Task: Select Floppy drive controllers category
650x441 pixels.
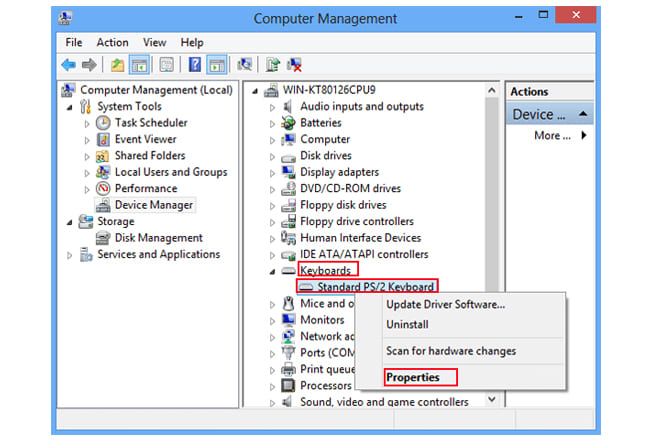Action: click(x=357, y=221)
